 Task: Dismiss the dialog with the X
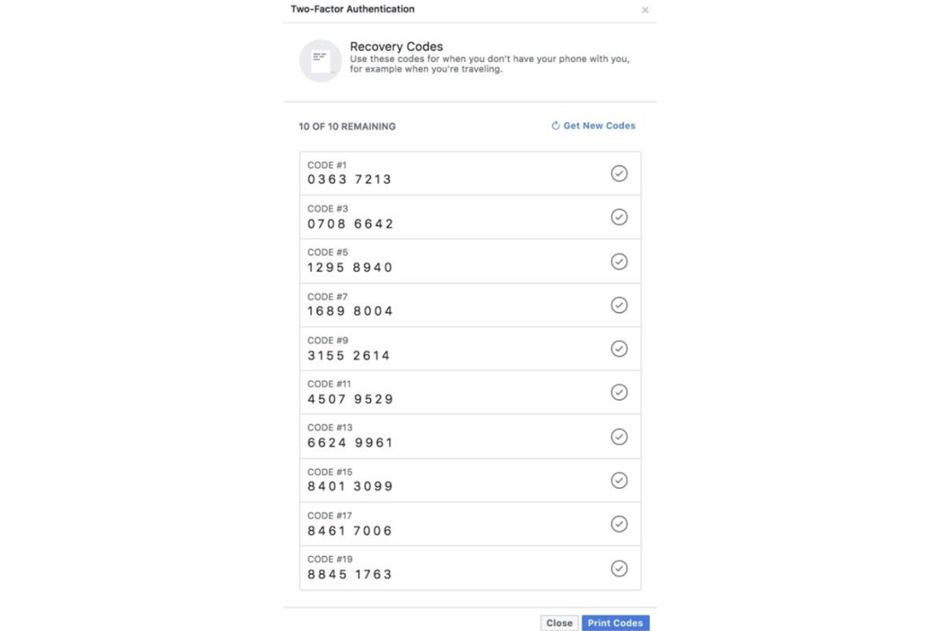tap(645, 9)
